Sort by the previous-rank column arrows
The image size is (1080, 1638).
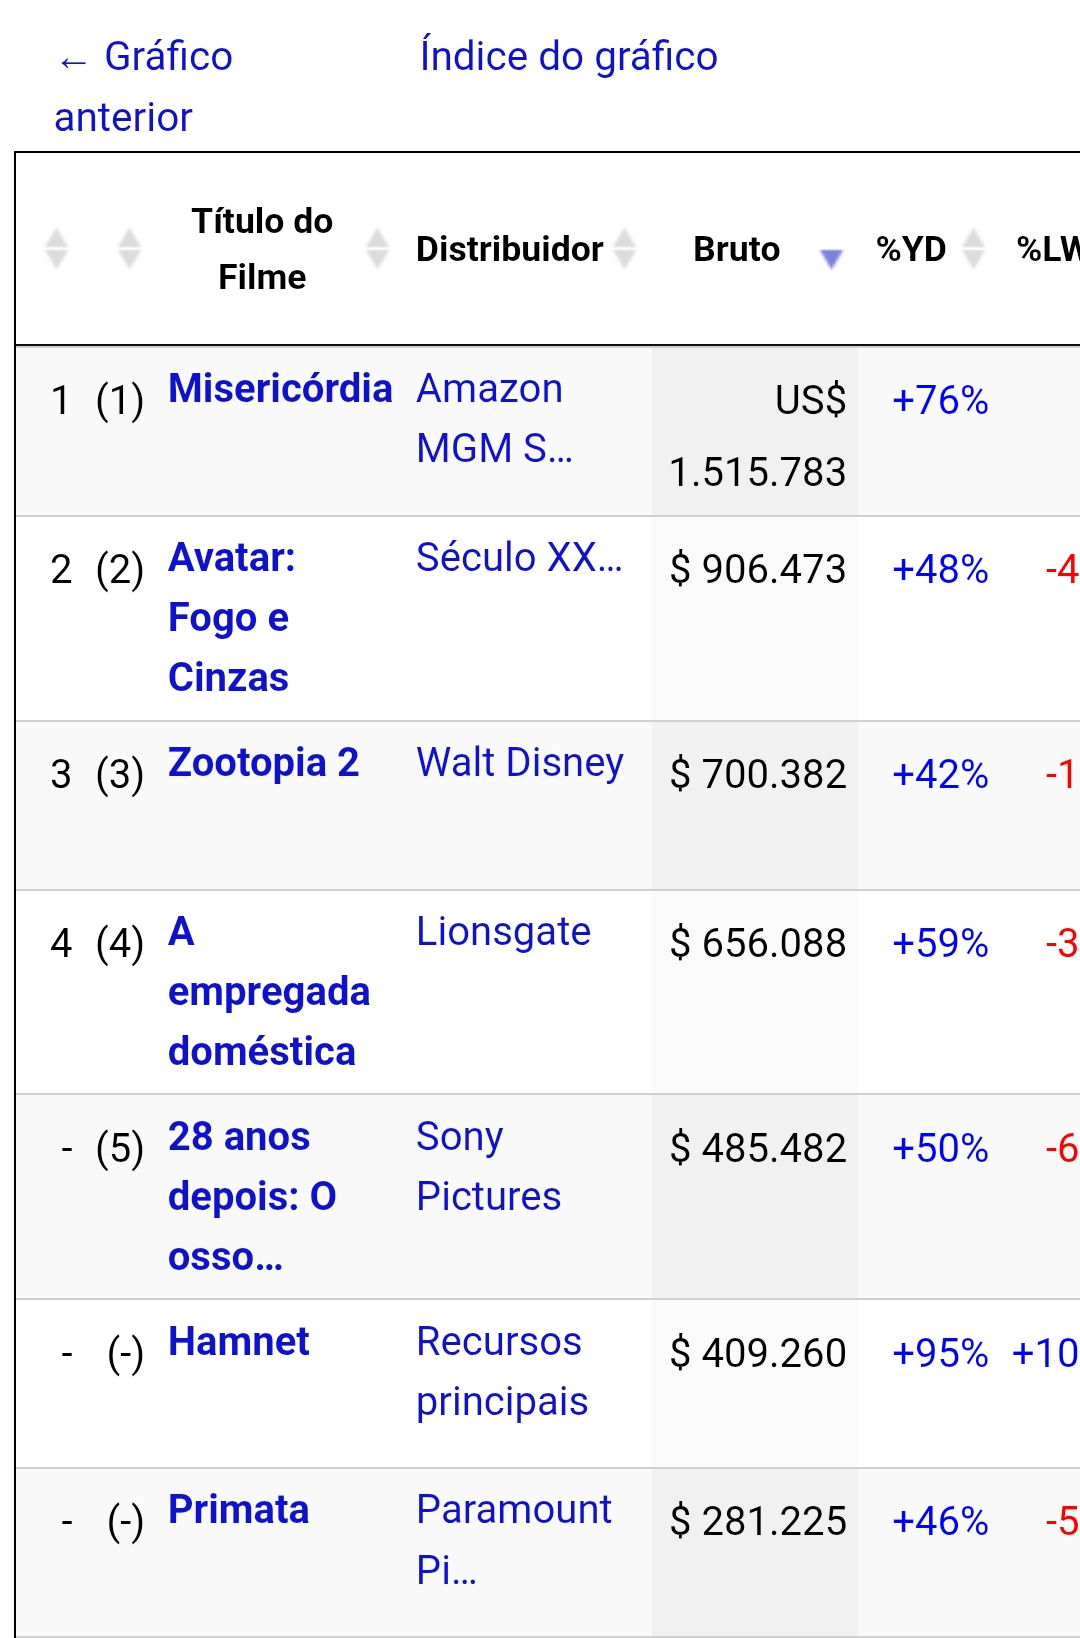[x=129, y=248]
